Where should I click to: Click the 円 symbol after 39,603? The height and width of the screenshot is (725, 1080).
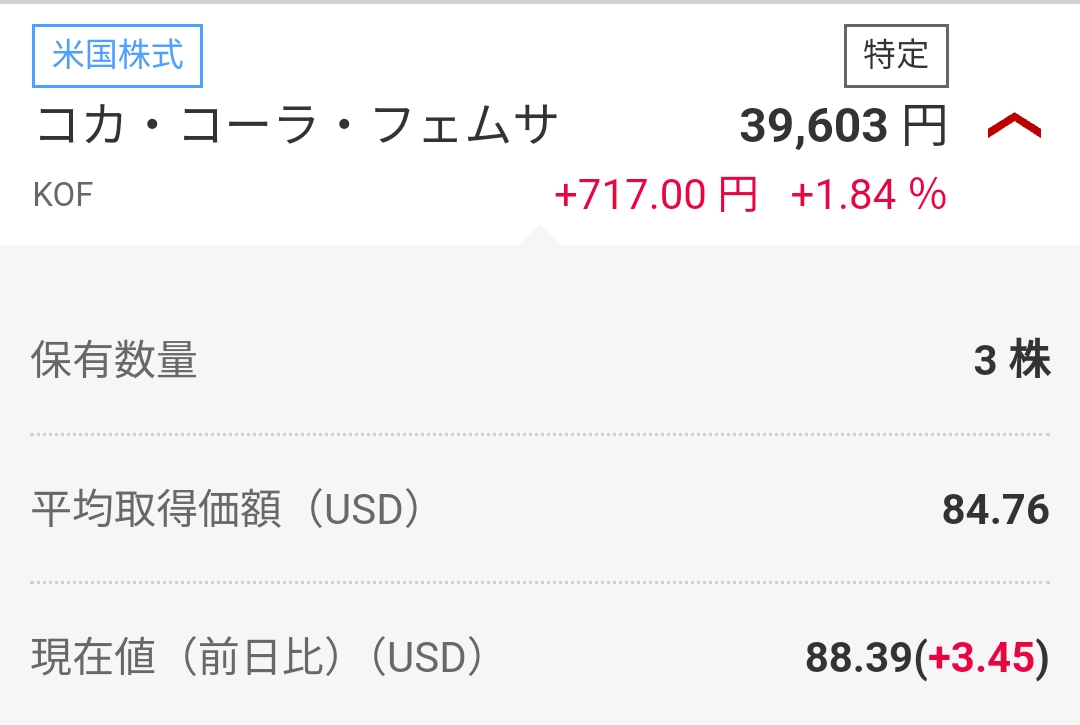click(924, 126)
